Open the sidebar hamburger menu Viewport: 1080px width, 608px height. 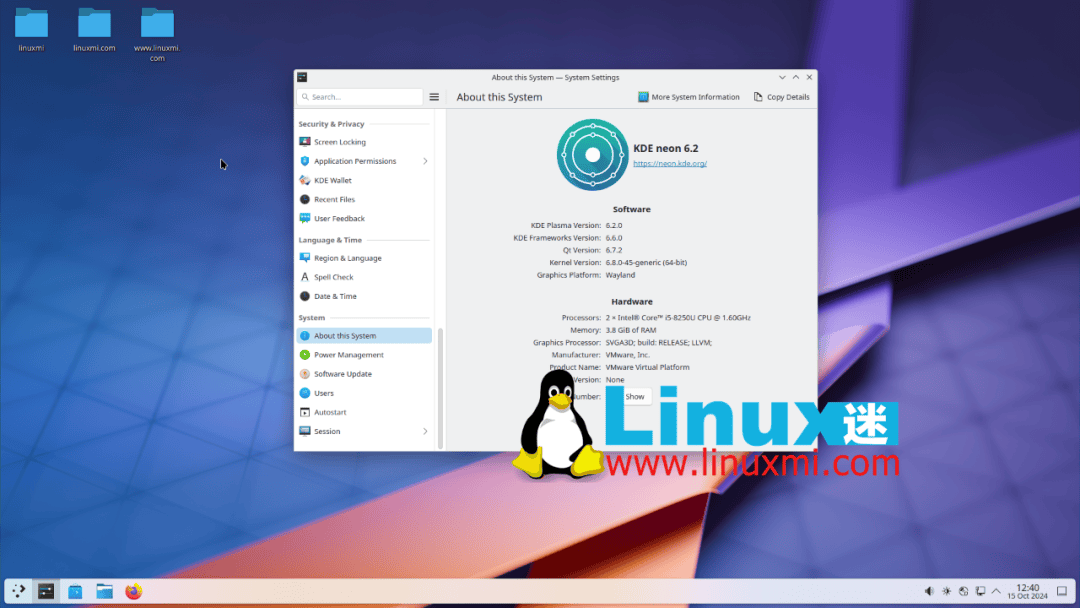coord(434,97)
